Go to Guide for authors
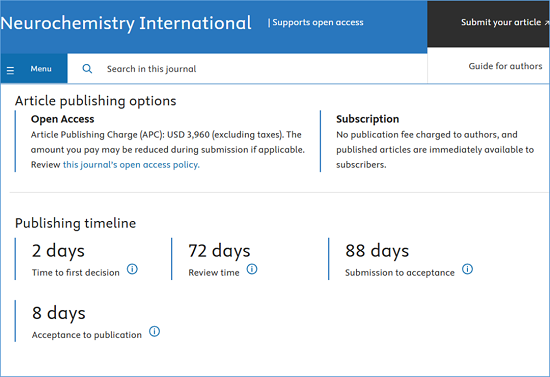This screenshot has height=377, width=550. point(505,66)
